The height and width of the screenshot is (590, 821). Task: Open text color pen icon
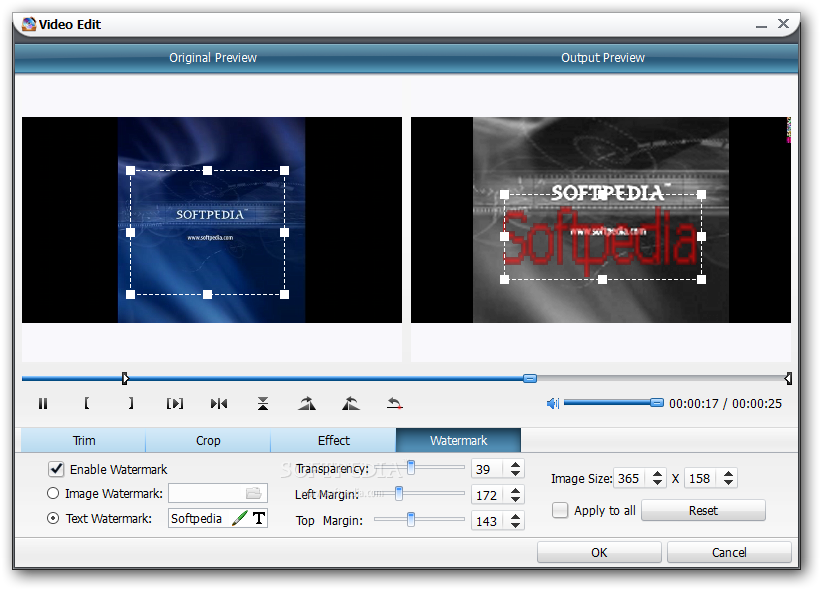point(240,518)
